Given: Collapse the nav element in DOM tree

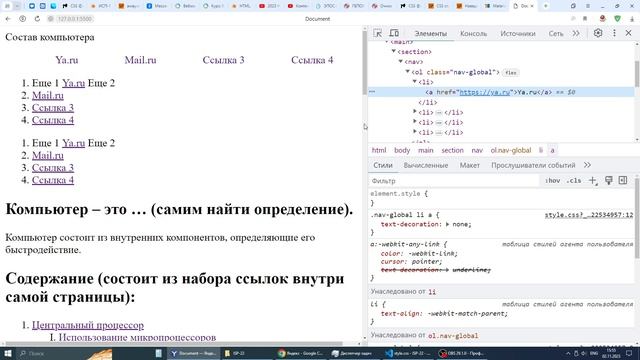Looking at the screenshot, I should [x=400, y=62].
